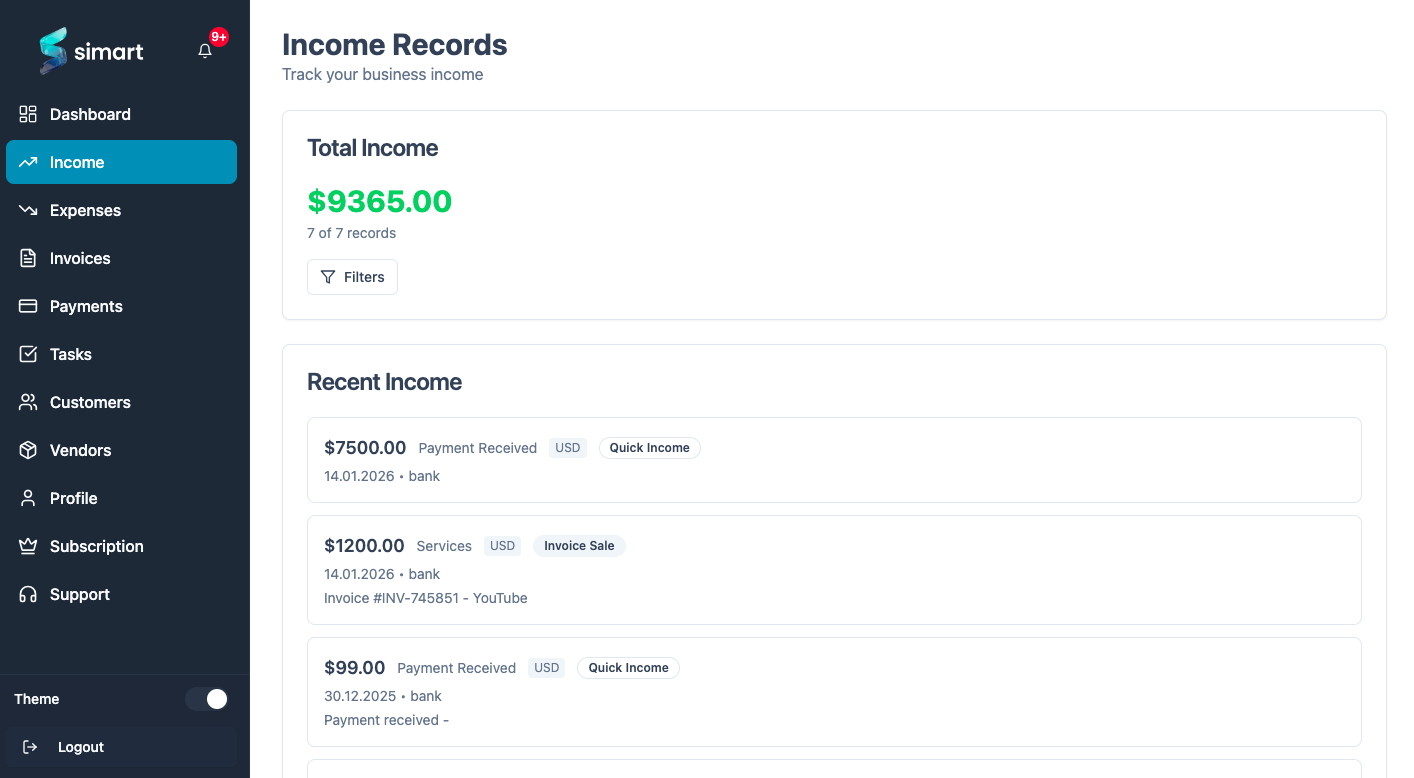Image resolution: width=1414 pixels, height=778 pixels.
Task: Click the Income Records heading
Action: point(395,45)
